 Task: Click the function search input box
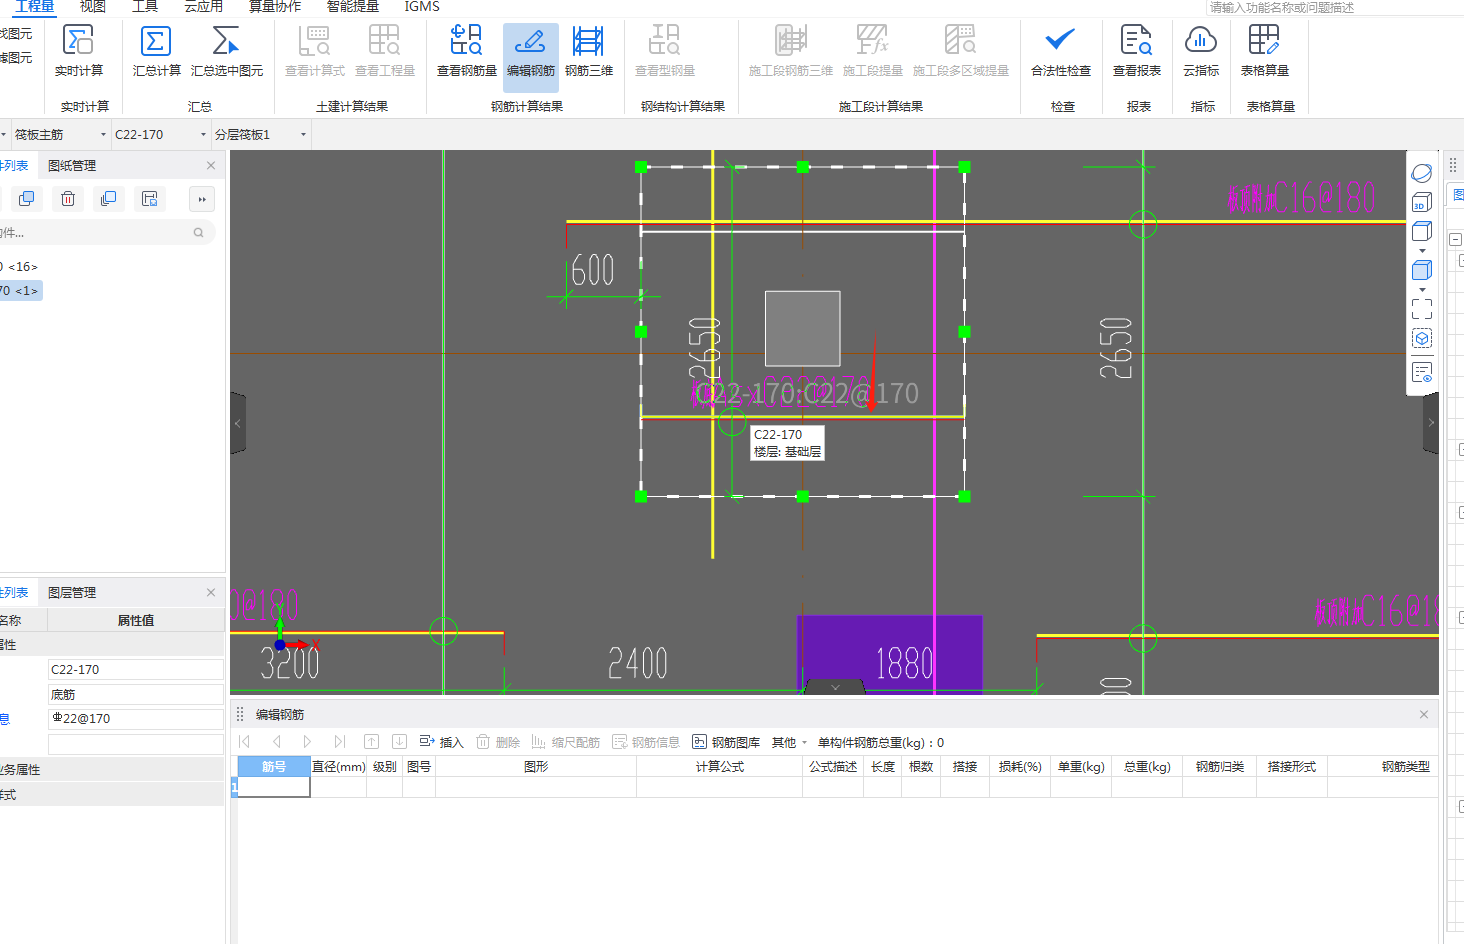(1334, 8)
